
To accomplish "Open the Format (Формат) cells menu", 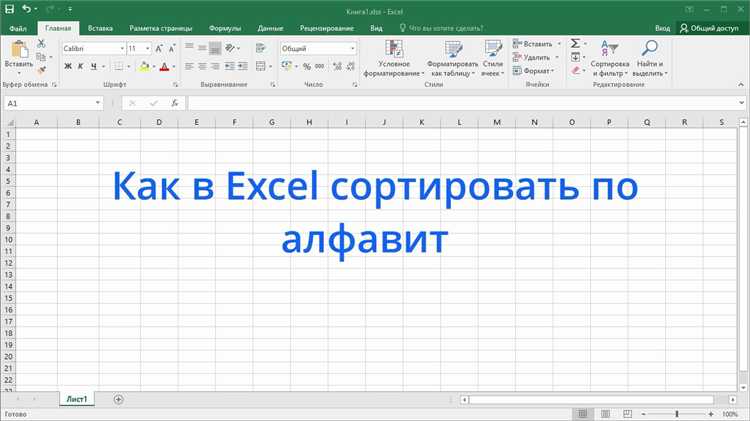I will (533, 71).
